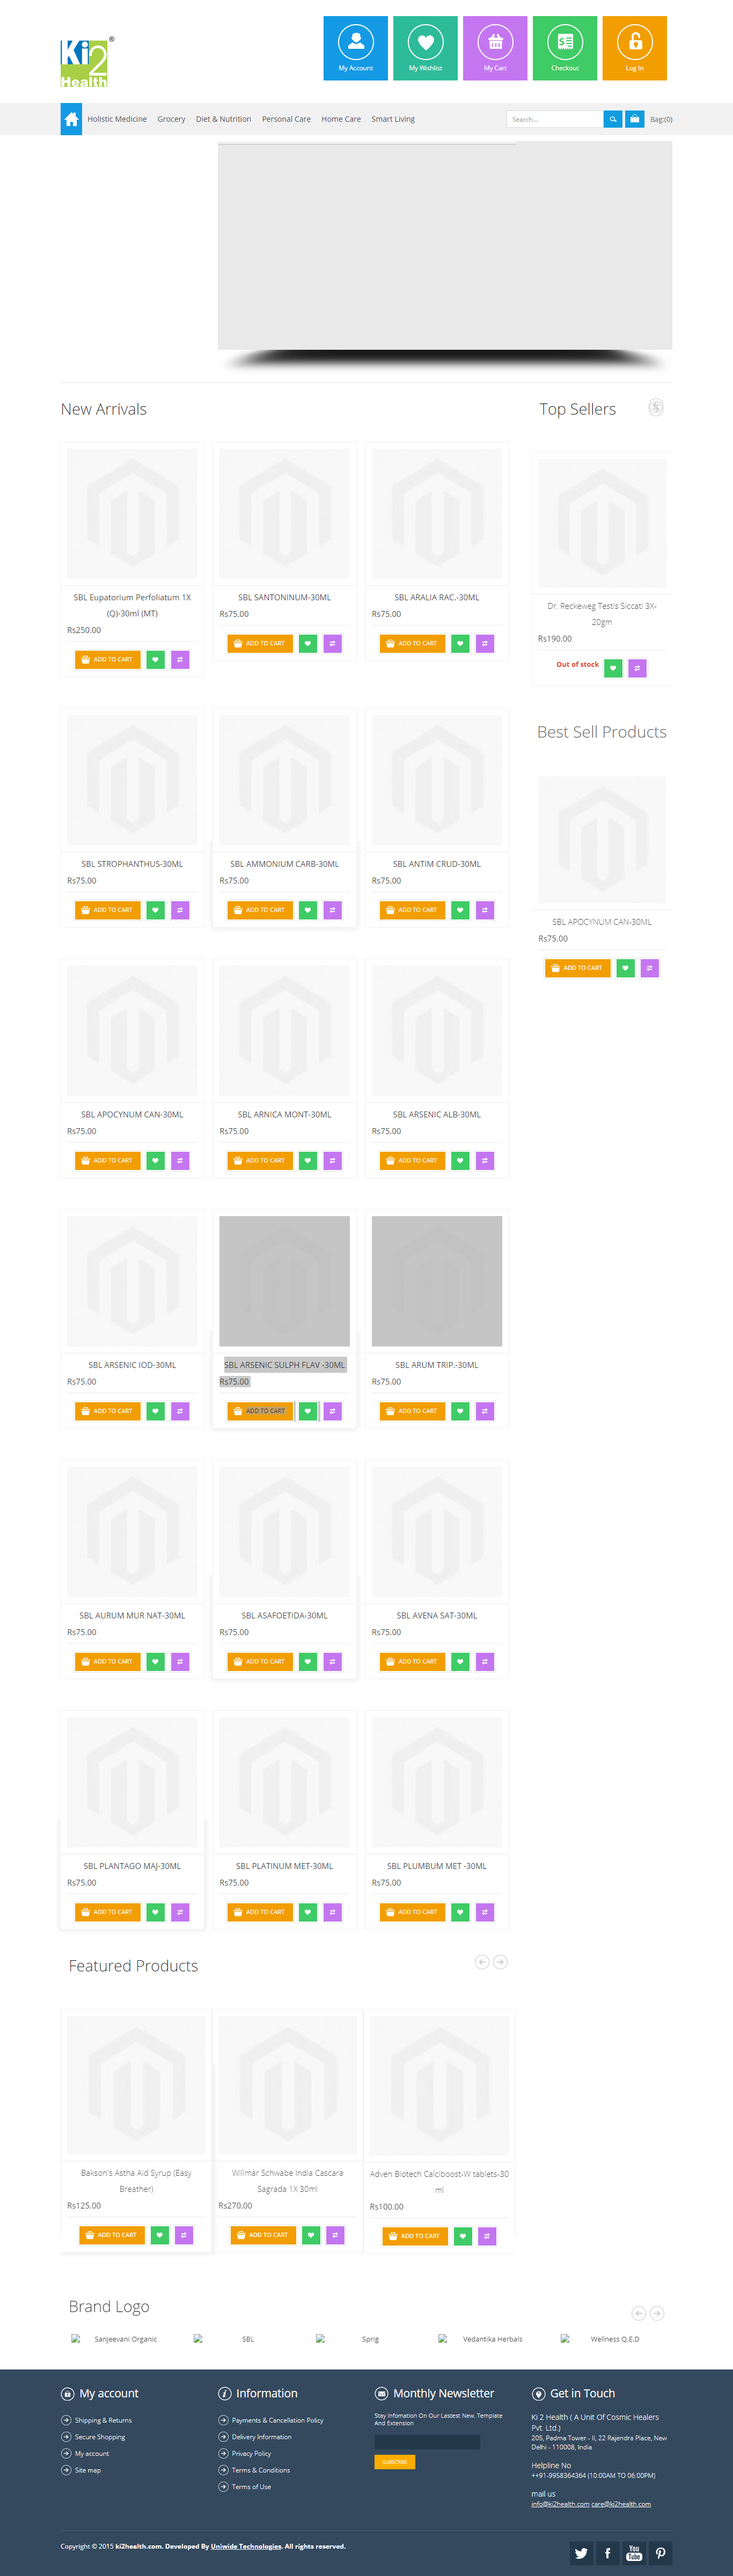733x2576 pixels.
Task: Open the Facebook icon in footer
Action: point(607,2552)
